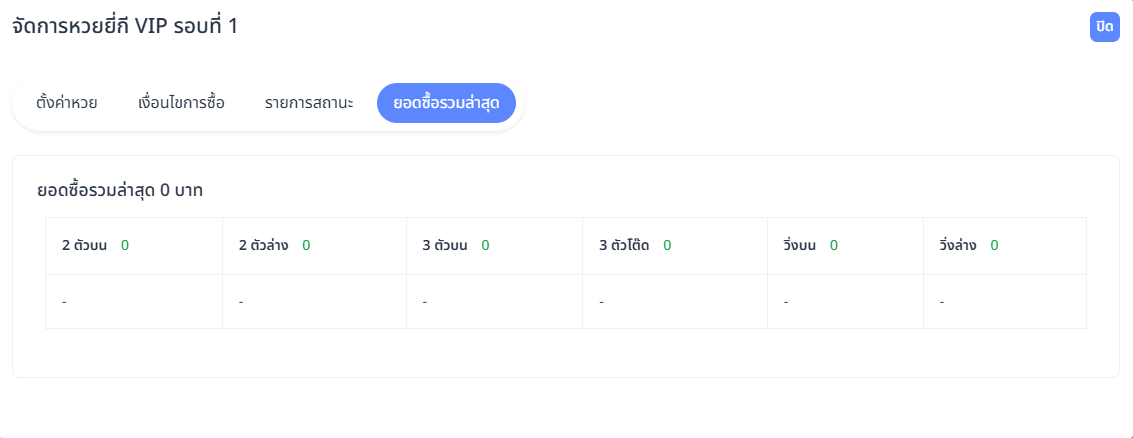This screenshot has height=438, width=1133.
Task: Open the ตั้งค่าหวย tab
Action: pos(67,103)
